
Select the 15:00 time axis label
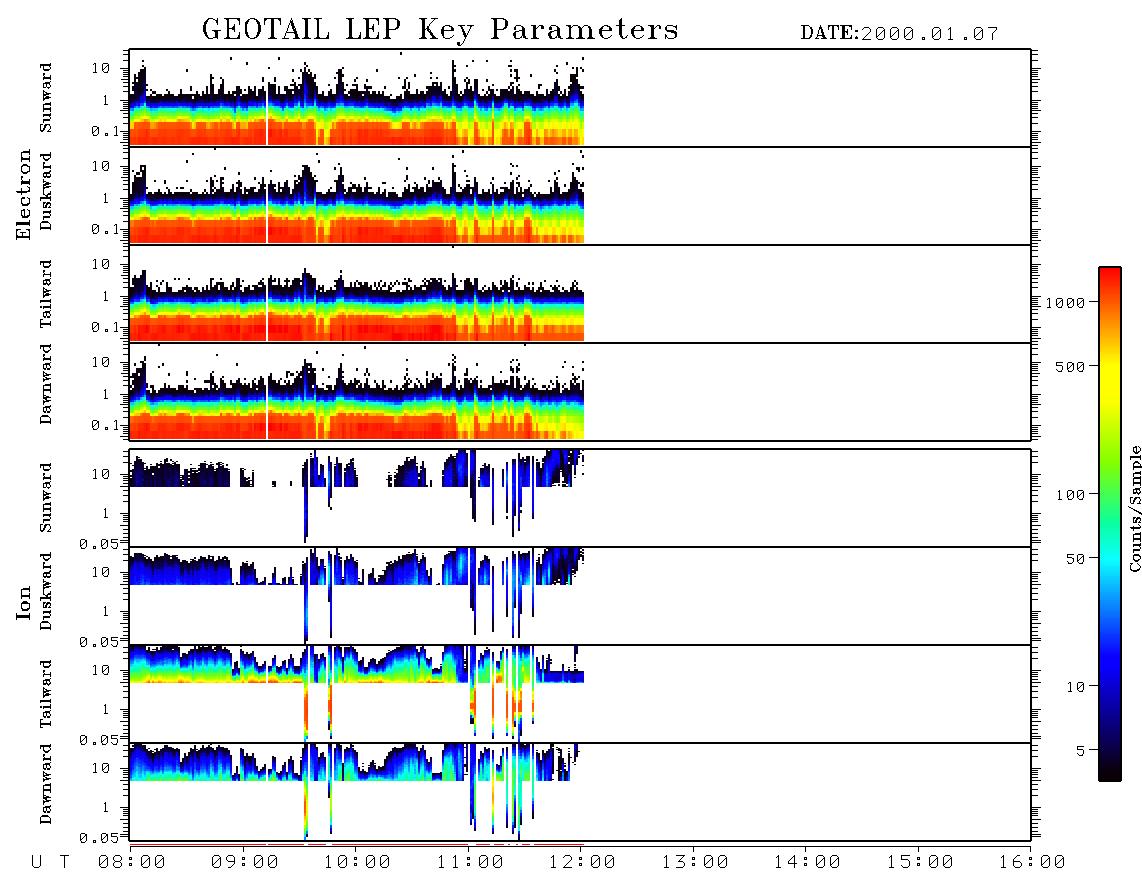pos(920,862)
